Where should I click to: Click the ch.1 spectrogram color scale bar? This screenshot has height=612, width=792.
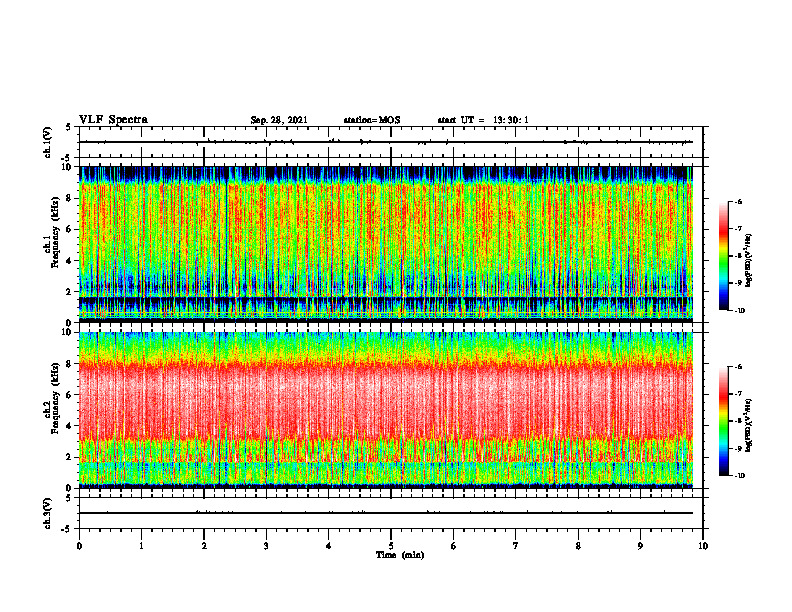pos(723,256)
